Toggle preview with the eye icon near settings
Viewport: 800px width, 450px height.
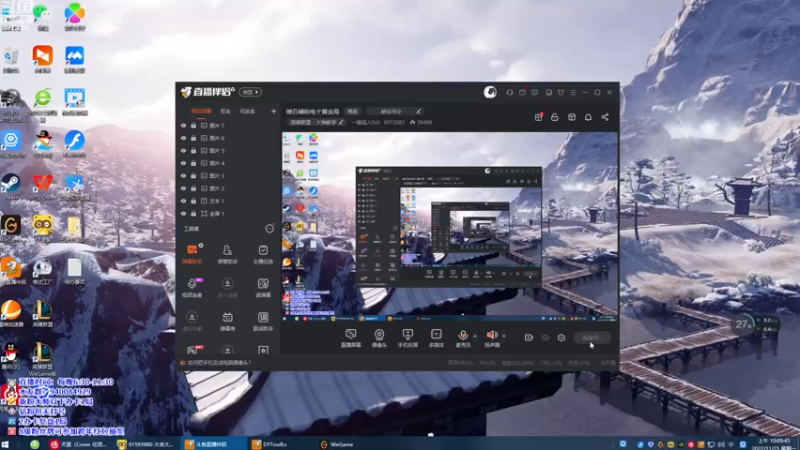[x=545, y=338]
